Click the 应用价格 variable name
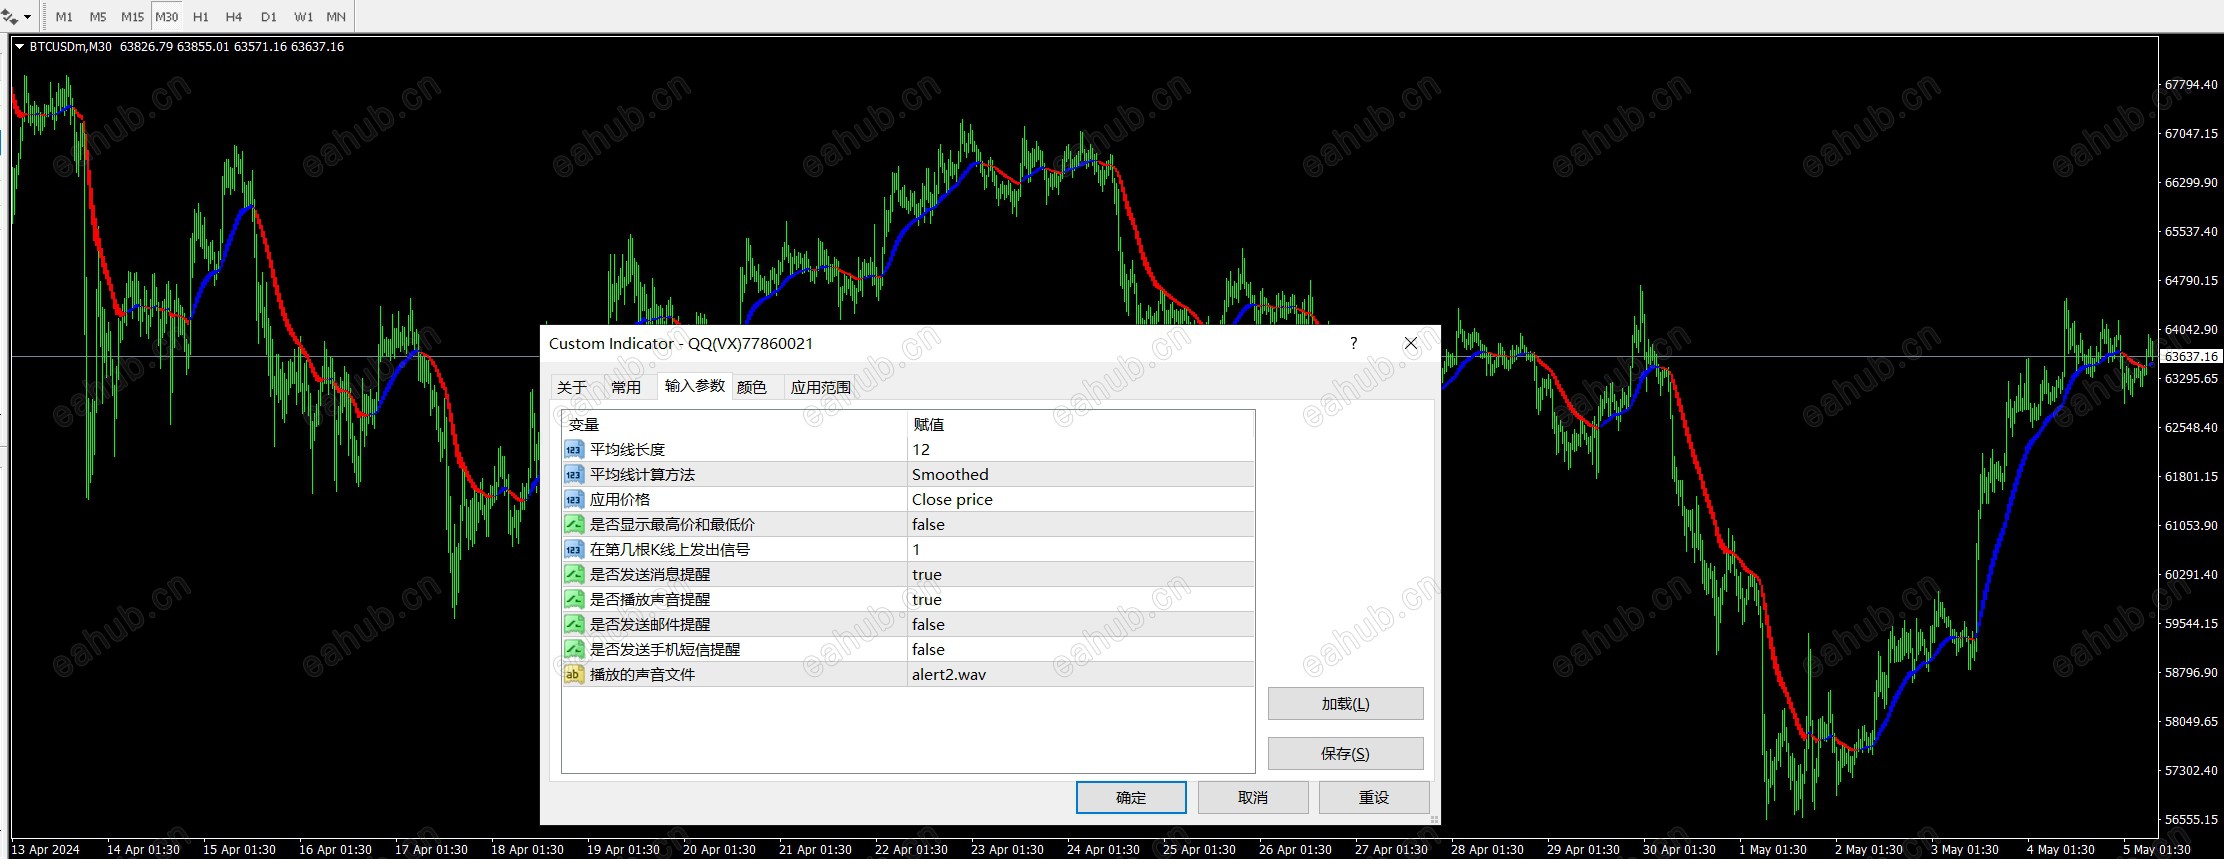2224x859 pixels. [620, 500]
